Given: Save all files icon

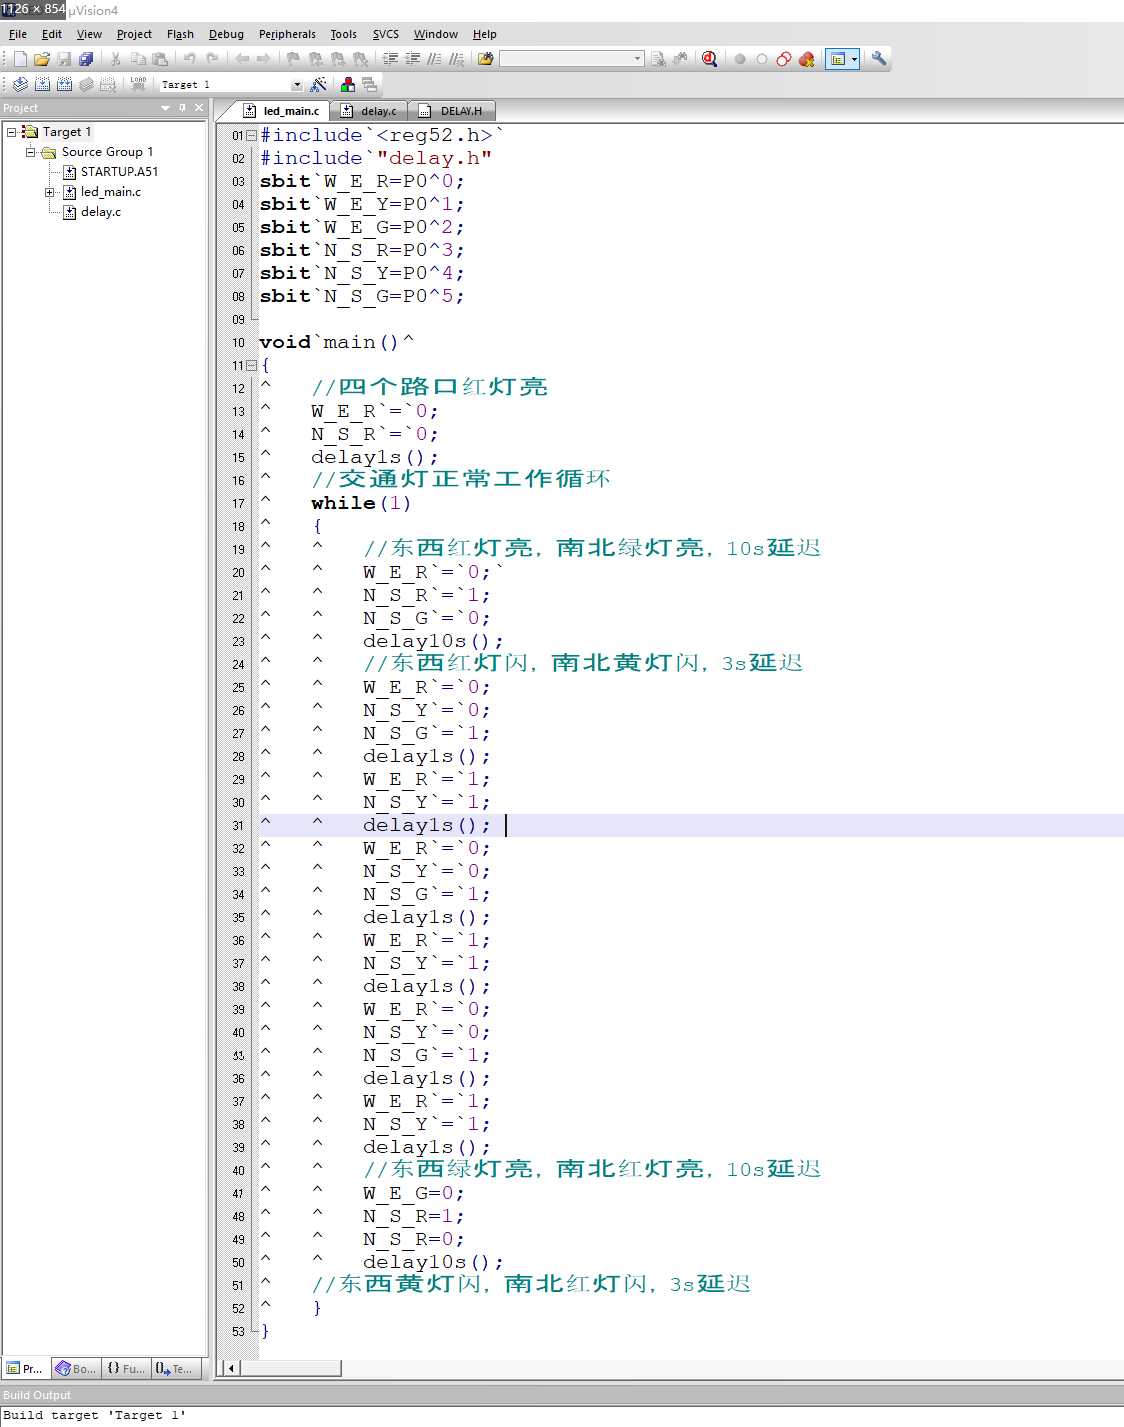Looking at the screenshot, I should pyautogui.click(x=86, y=59).
